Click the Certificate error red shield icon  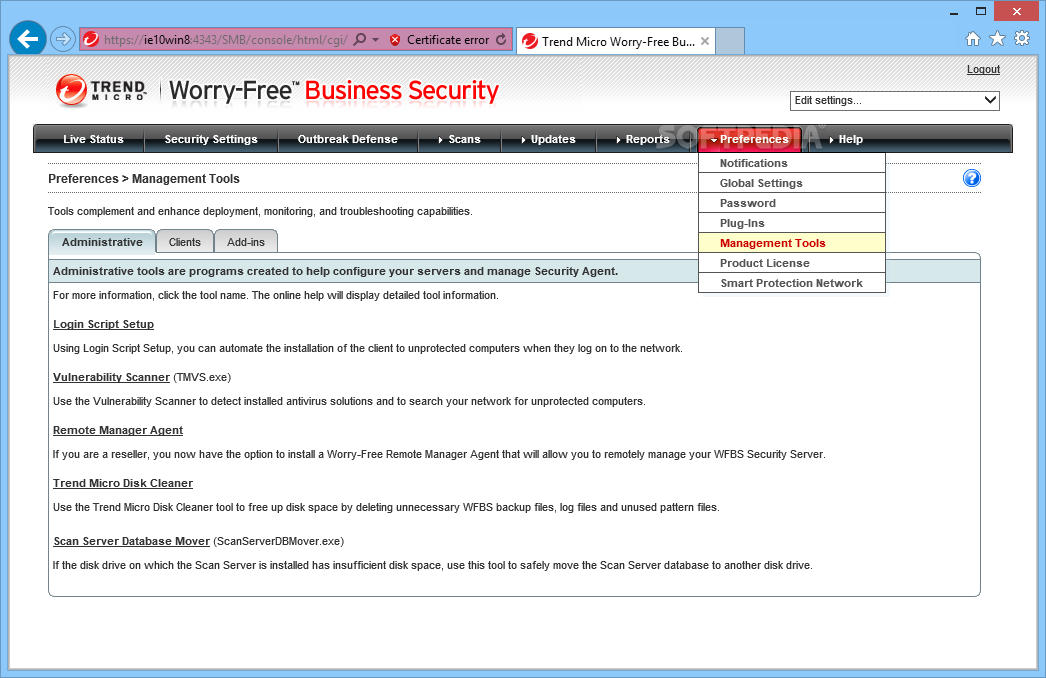[395, 40]
